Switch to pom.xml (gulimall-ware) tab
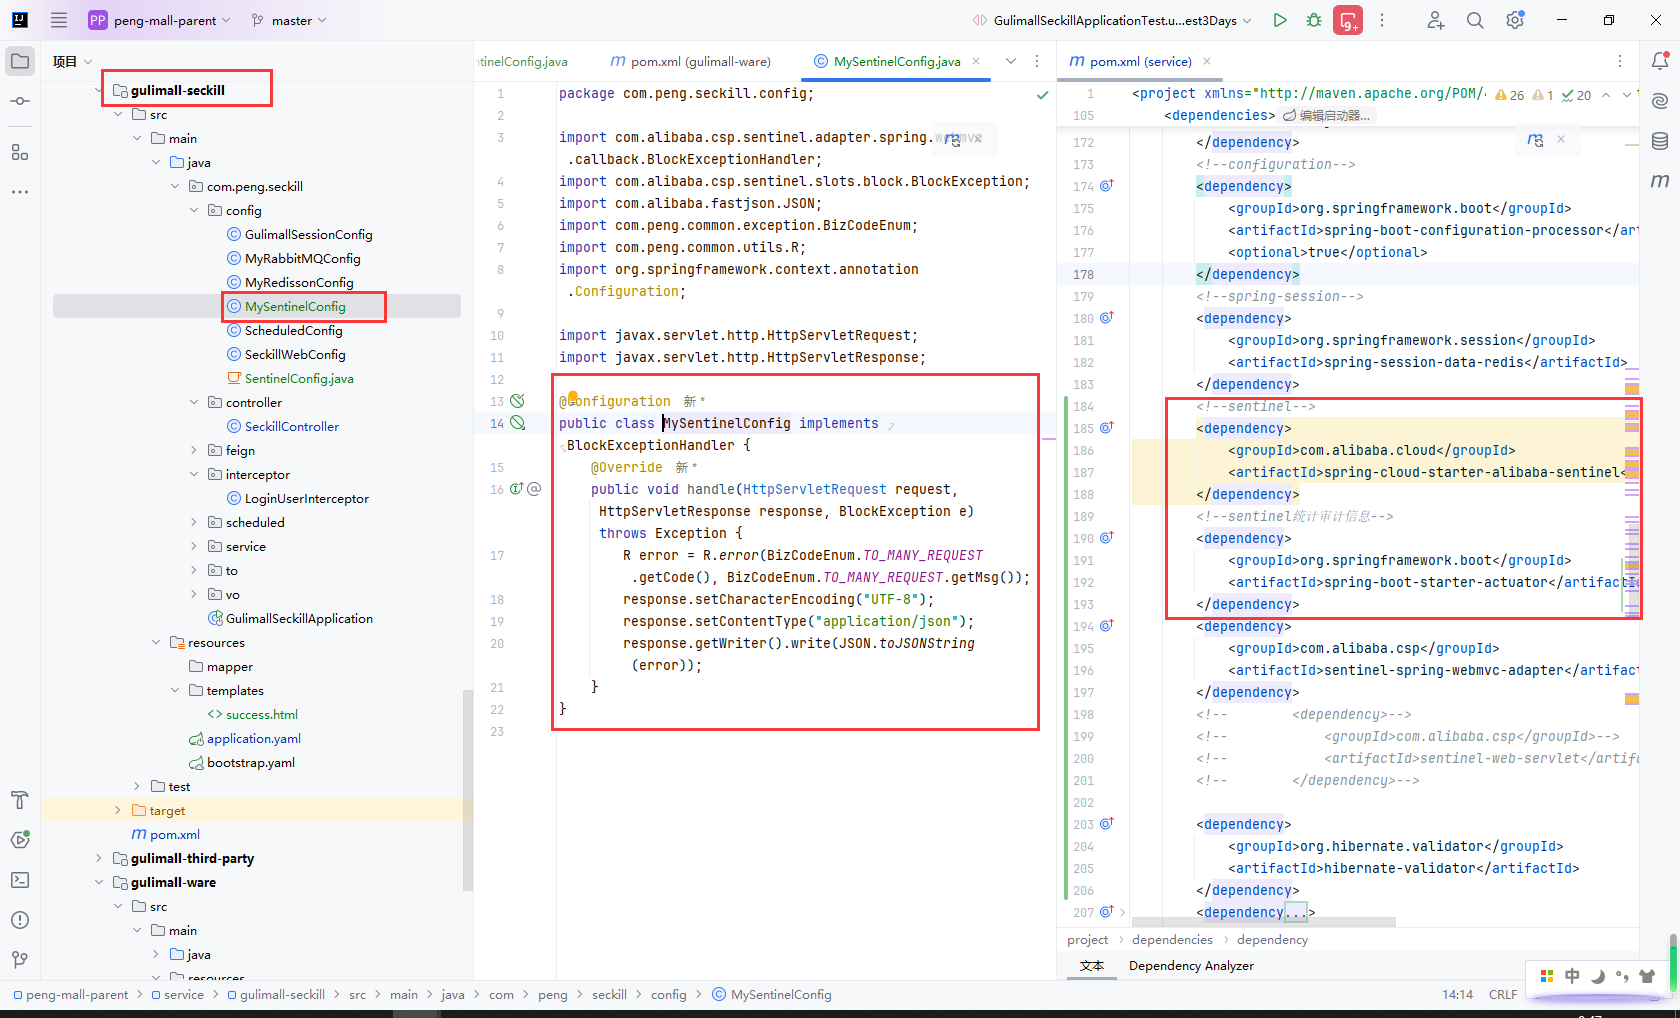This screenshot has height=1018, width=1680. click(x=690, y=61)
